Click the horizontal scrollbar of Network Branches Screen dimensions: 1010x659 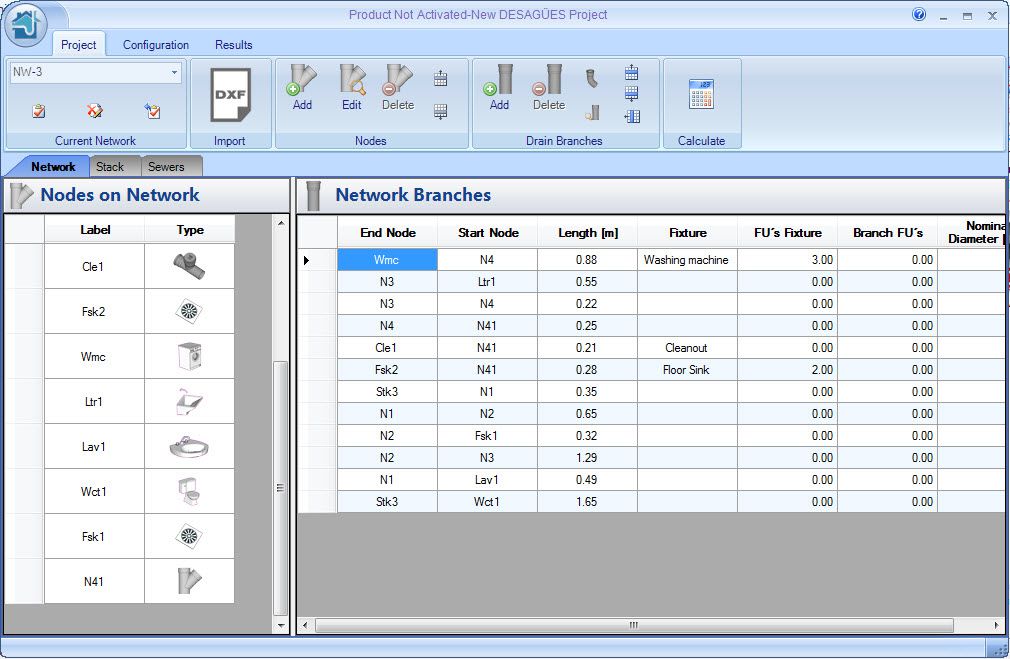coord(632,625)
